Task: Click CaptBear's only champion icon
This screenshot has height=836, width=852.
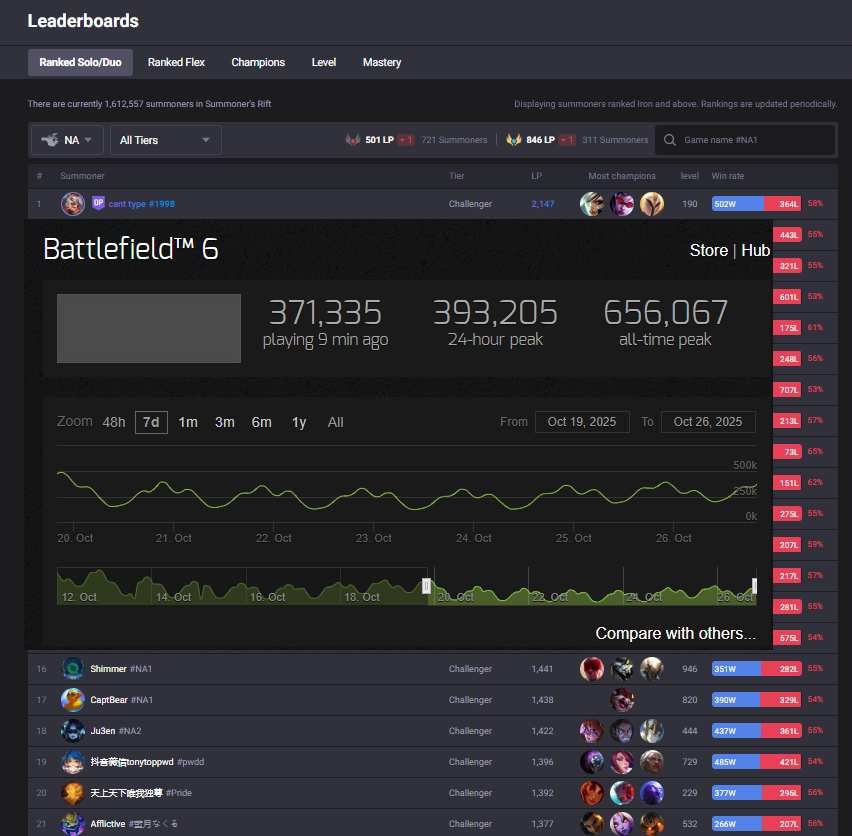Action: pos(622,700)
